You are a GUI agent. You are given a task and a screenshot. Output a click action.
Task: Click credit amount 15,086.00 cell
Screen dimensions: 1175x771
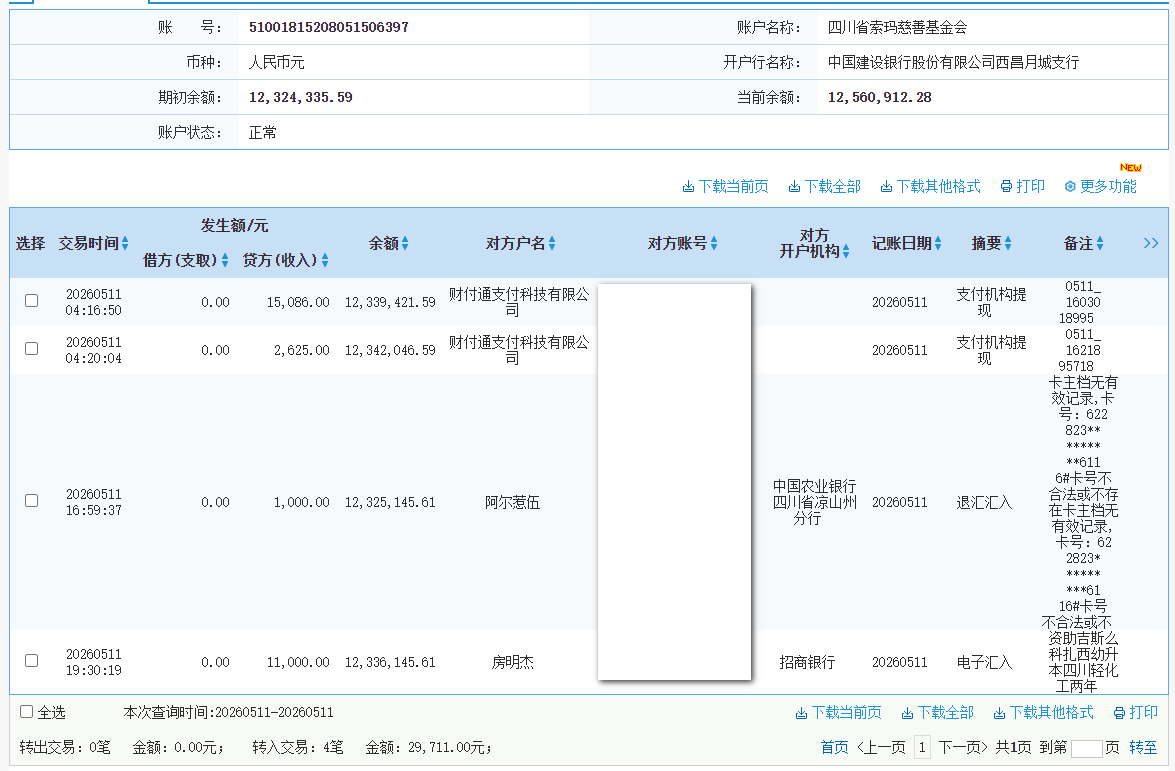click(x=298, y=302)
